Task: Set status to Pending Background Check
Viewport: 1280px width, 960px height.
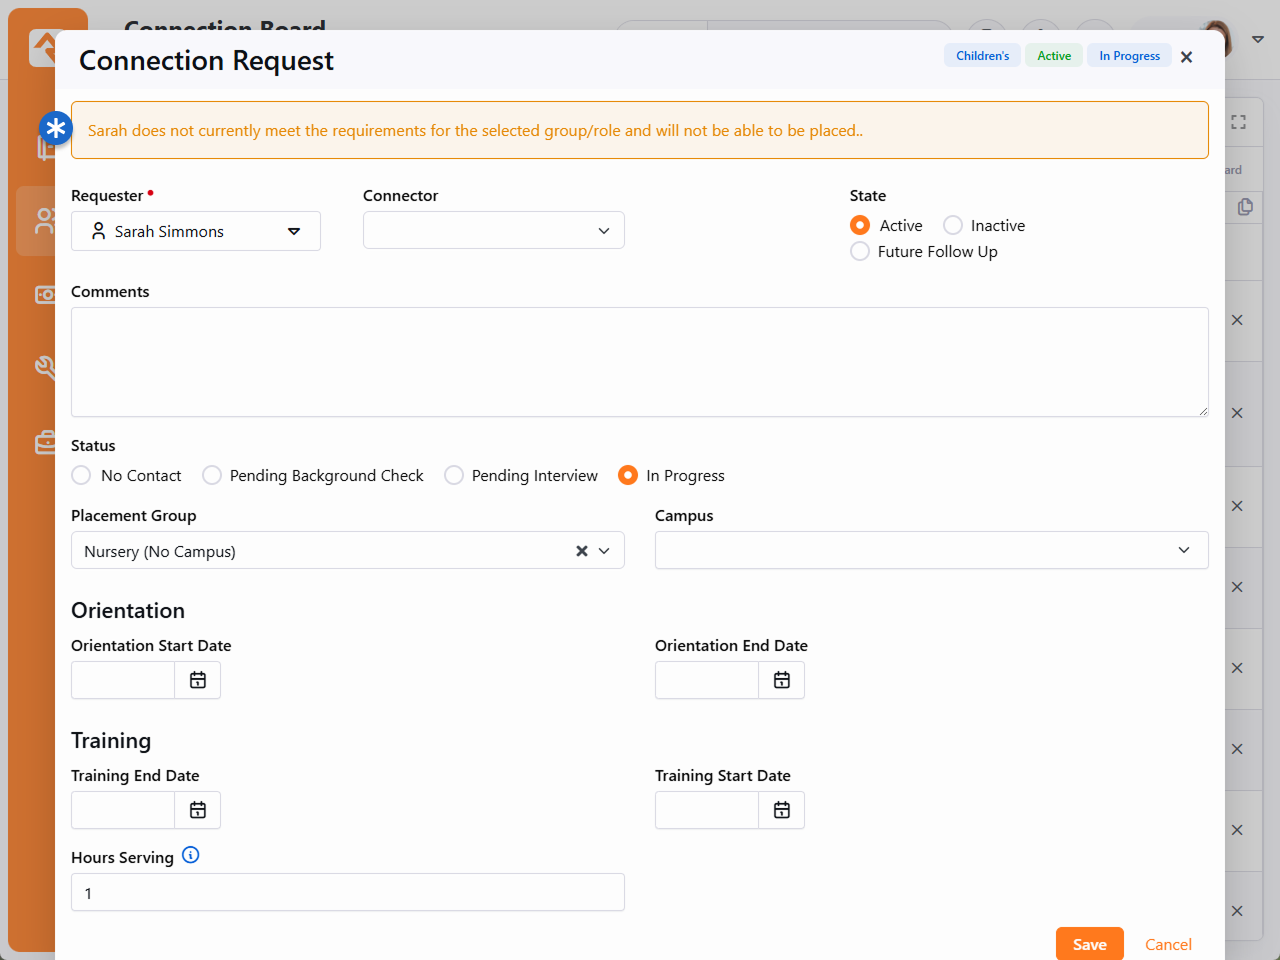Action: pyautogui.click(x=212, y=476)
